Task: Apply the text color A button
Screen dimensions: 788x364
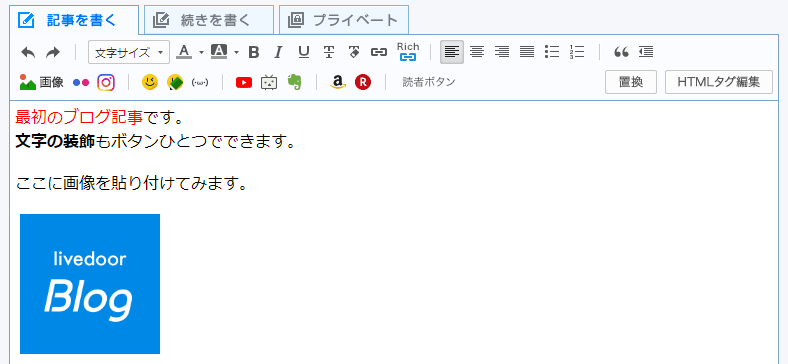Action: point(184,52)
